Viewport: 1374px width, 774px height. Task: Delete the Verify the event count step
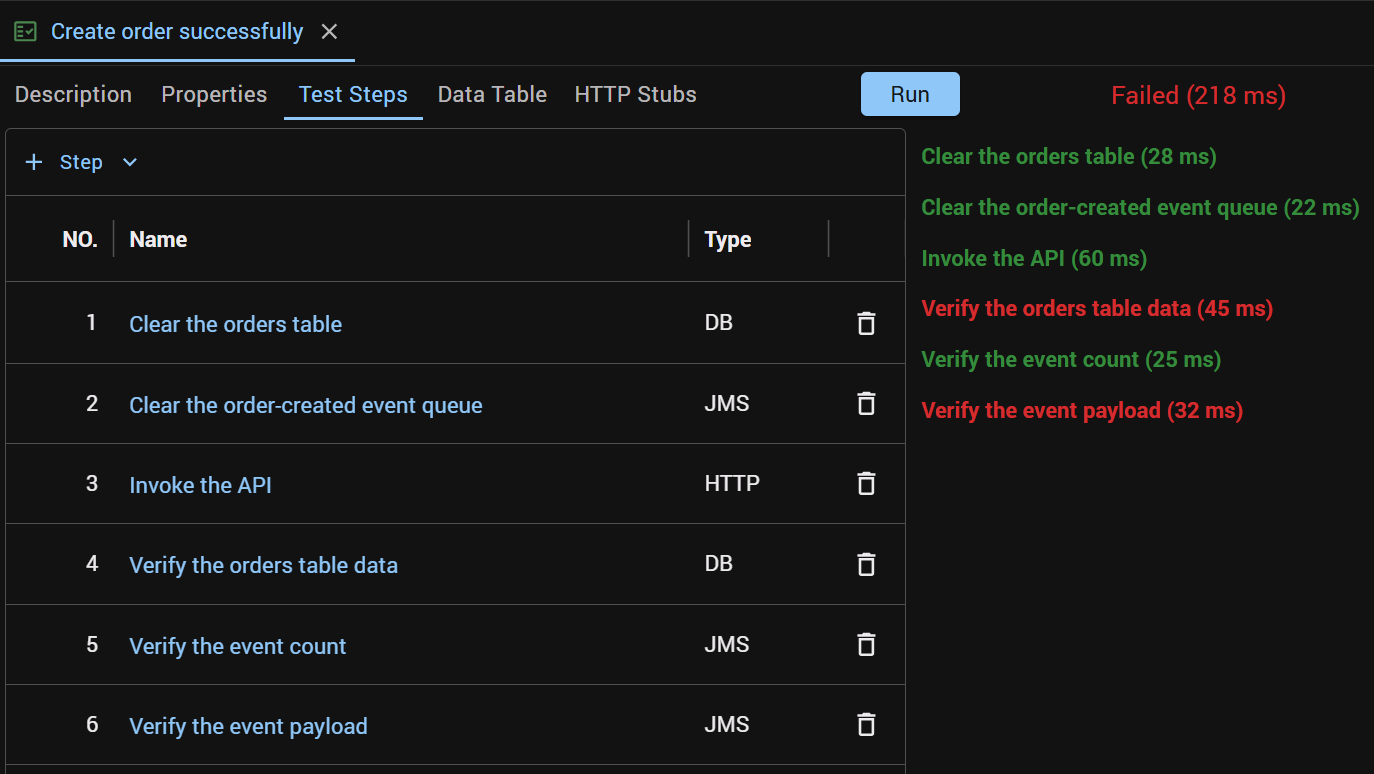(866, 645)
